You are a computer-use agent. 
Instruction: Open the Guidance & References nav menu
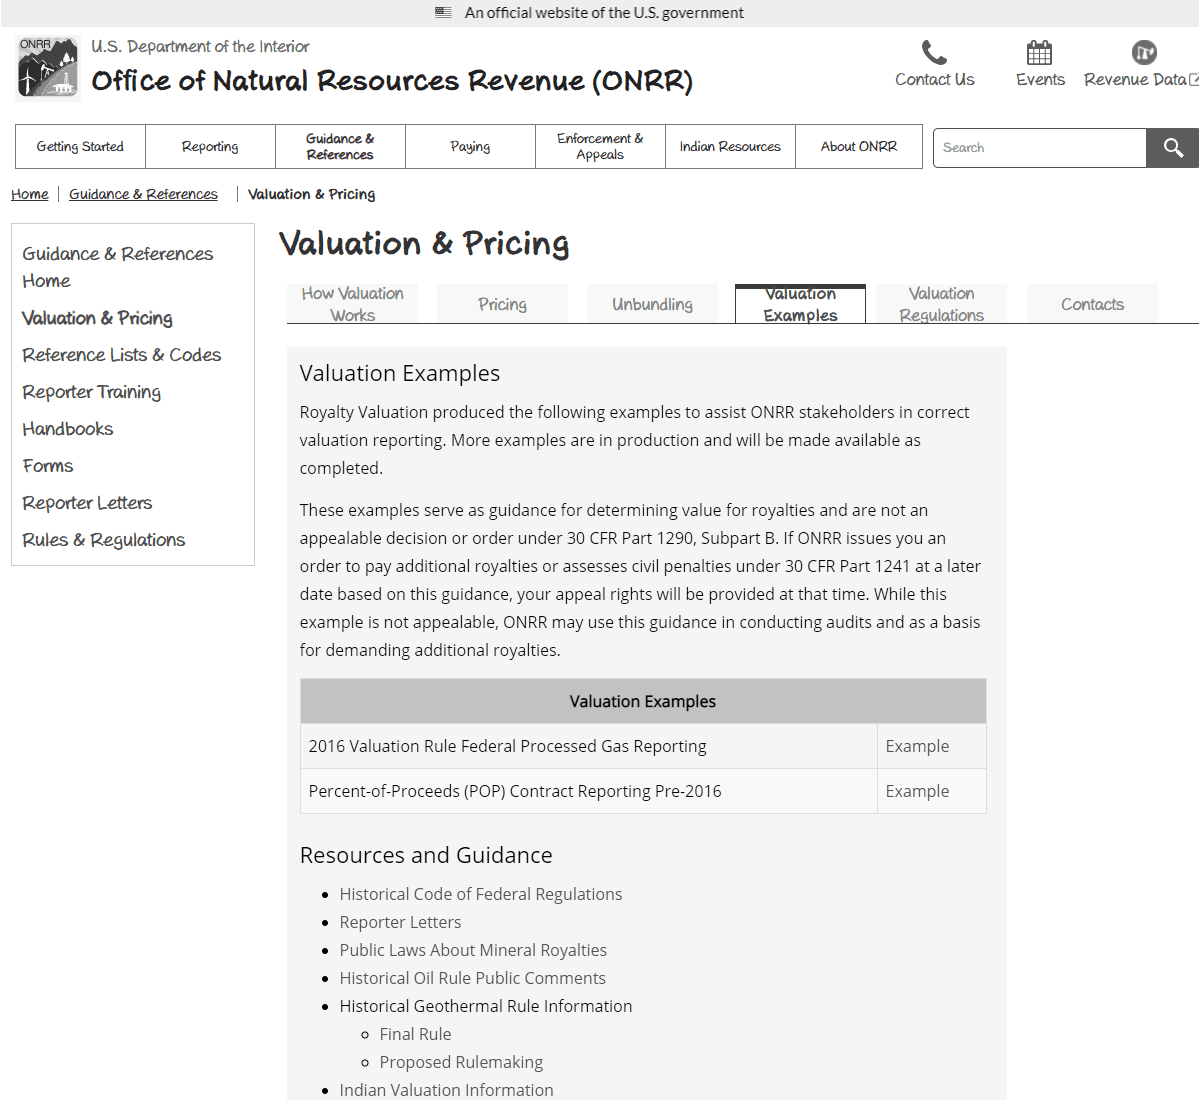tap(340, 147)
